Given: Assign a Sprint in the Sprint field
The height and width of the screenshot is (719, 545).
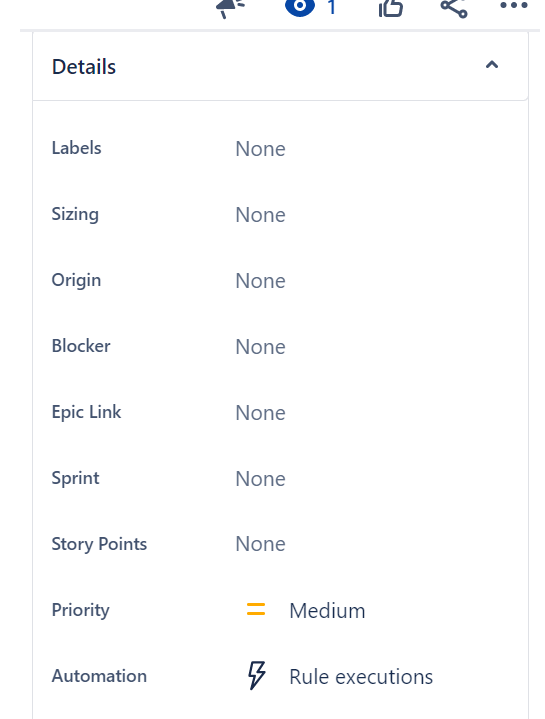Looking at the screenshot, I should click(x=260, y=479).
